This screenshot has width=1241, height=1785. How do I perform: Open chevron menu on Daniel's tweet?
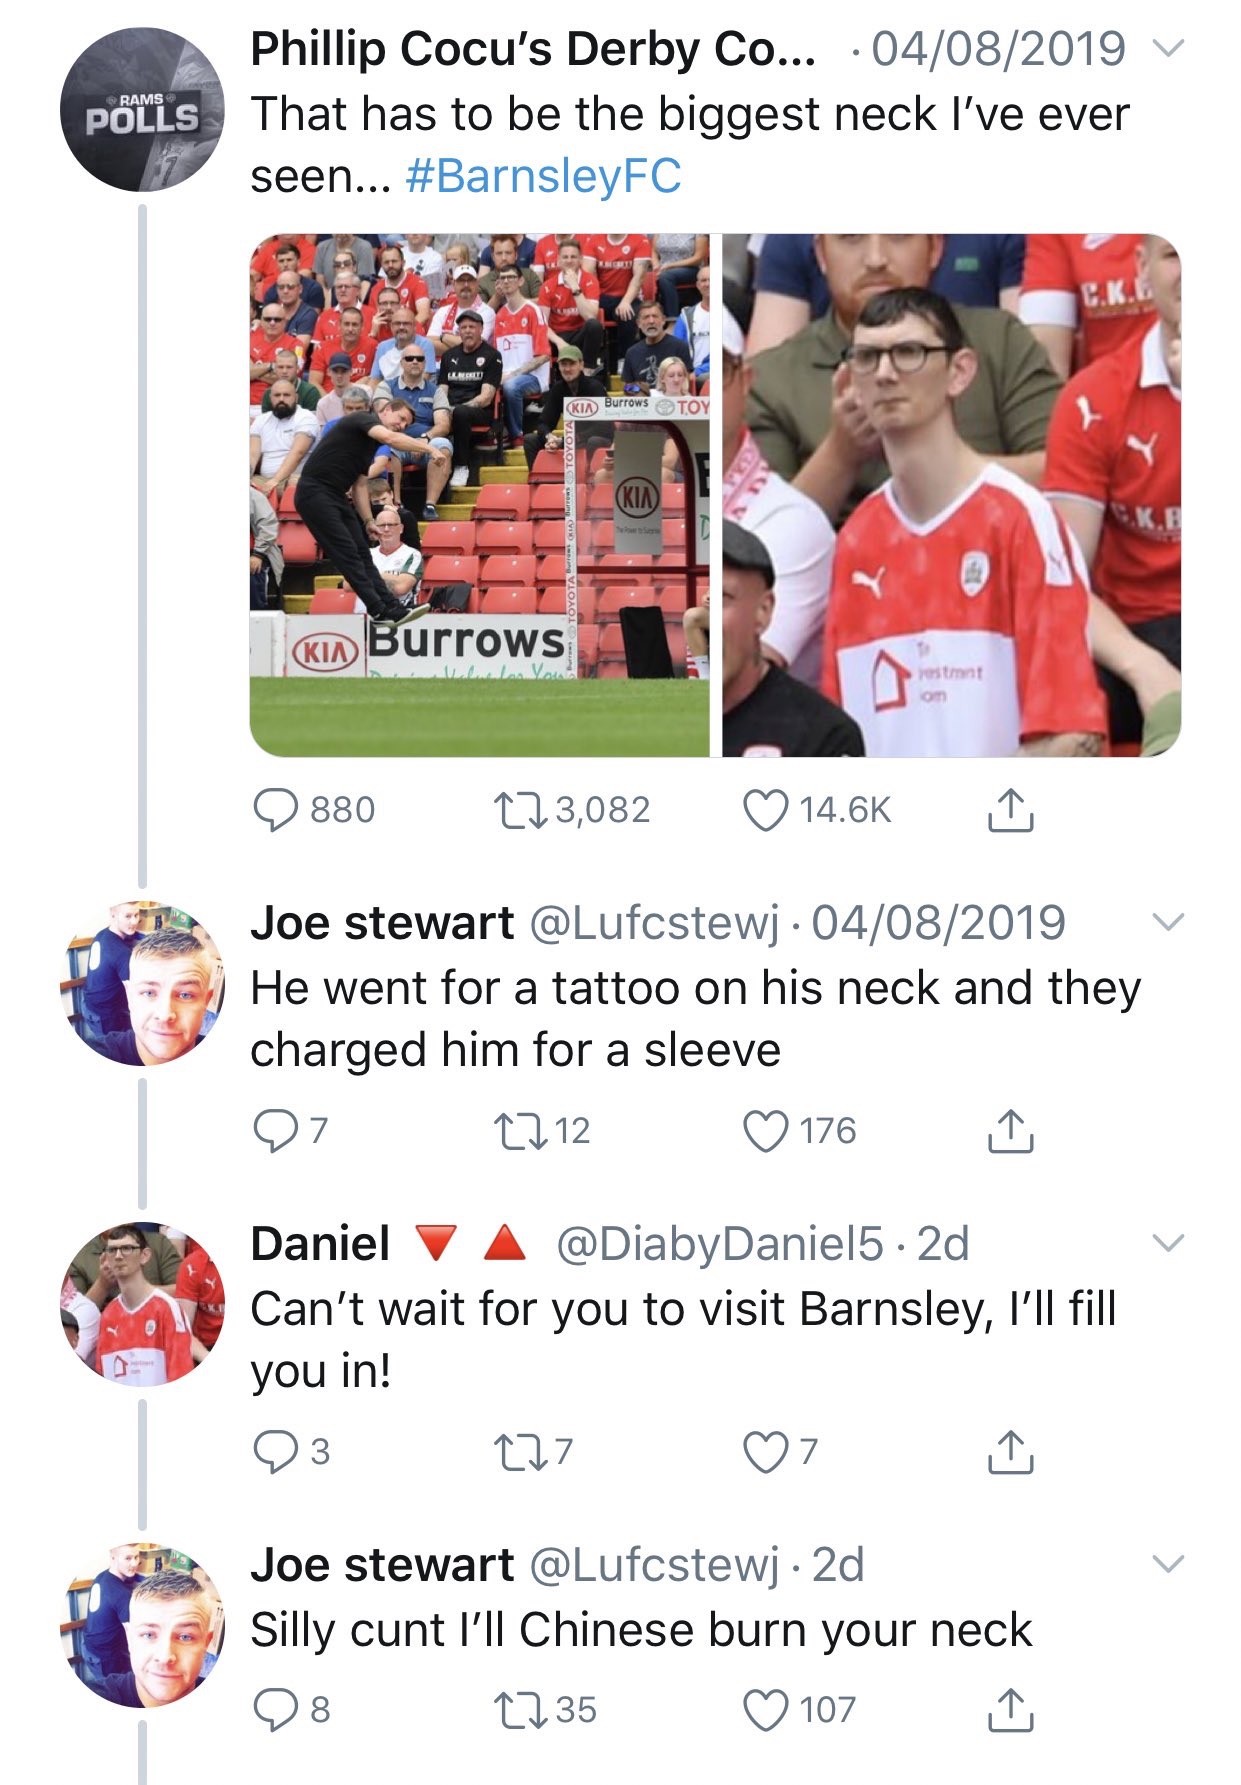[1168, 1243]
